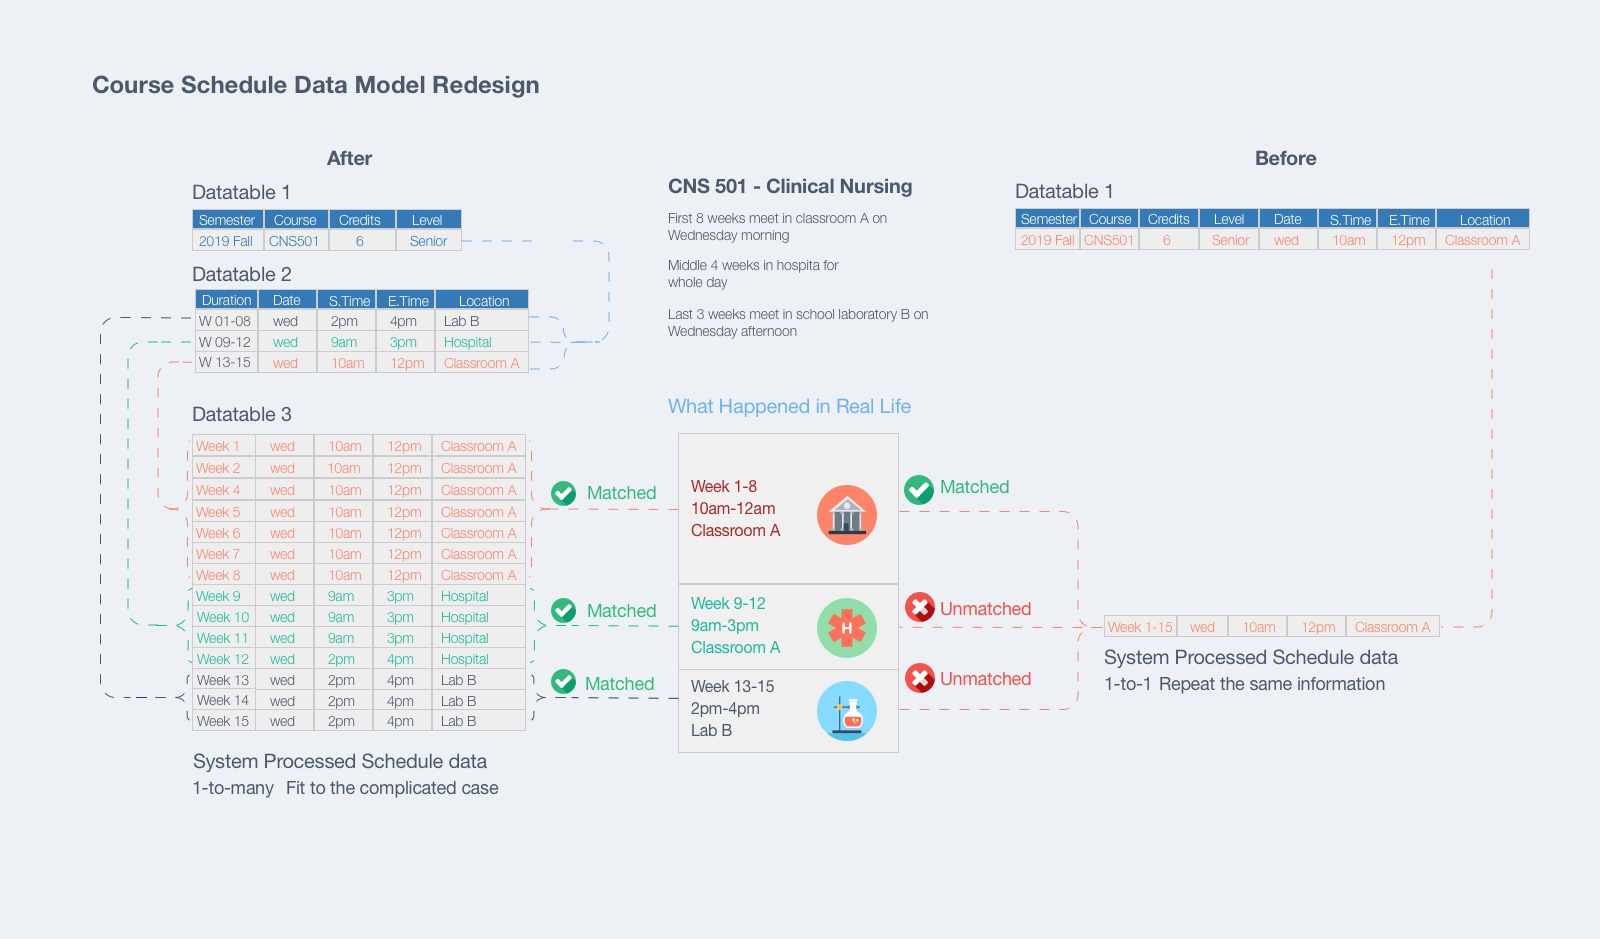Screen dimensions: 1600x939
Task: Click green checkmark left of Week 13-15 card
Action: coord(564,682)
